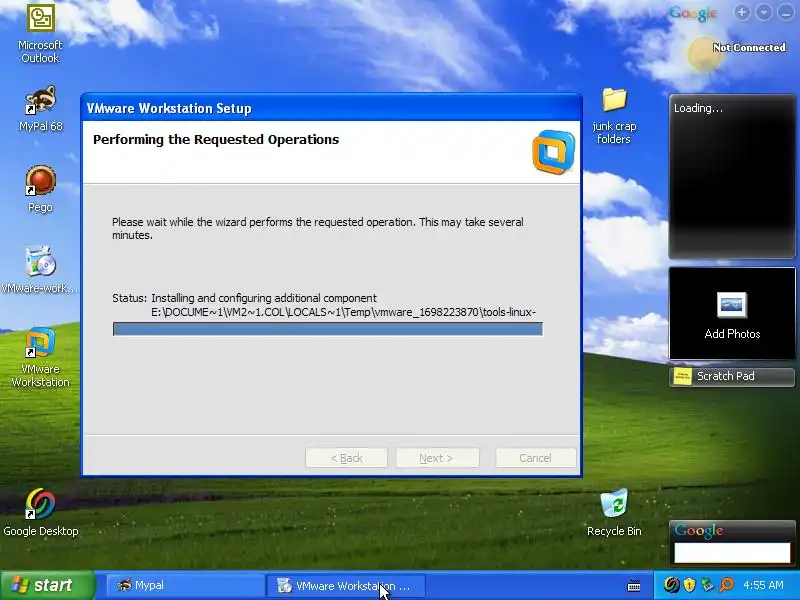Click the installation progress bar
This screenshot has height=600, width=800.
pyautogui.click(x=328, y=329)
